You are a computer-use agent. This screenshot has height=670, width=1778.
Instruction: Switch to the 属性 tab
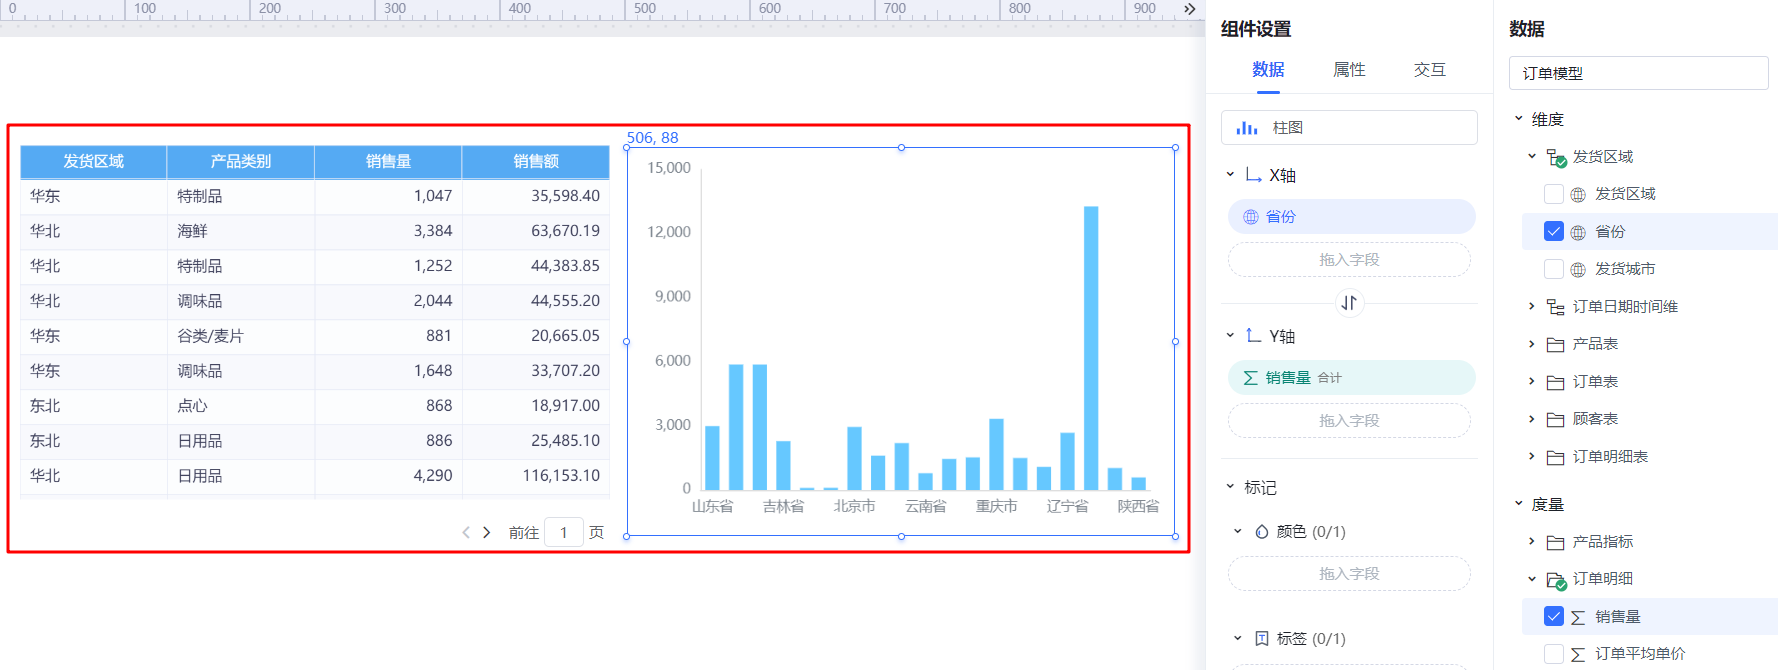[x=1349, y=70]
